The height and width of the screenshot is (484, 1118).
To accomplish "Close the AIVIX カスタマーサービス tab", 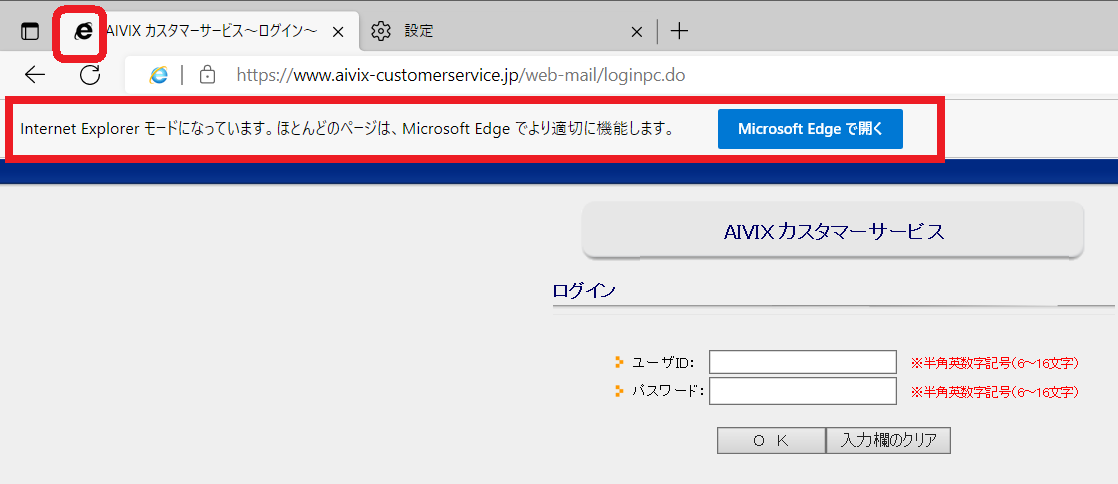I will [x=339, y=31].
